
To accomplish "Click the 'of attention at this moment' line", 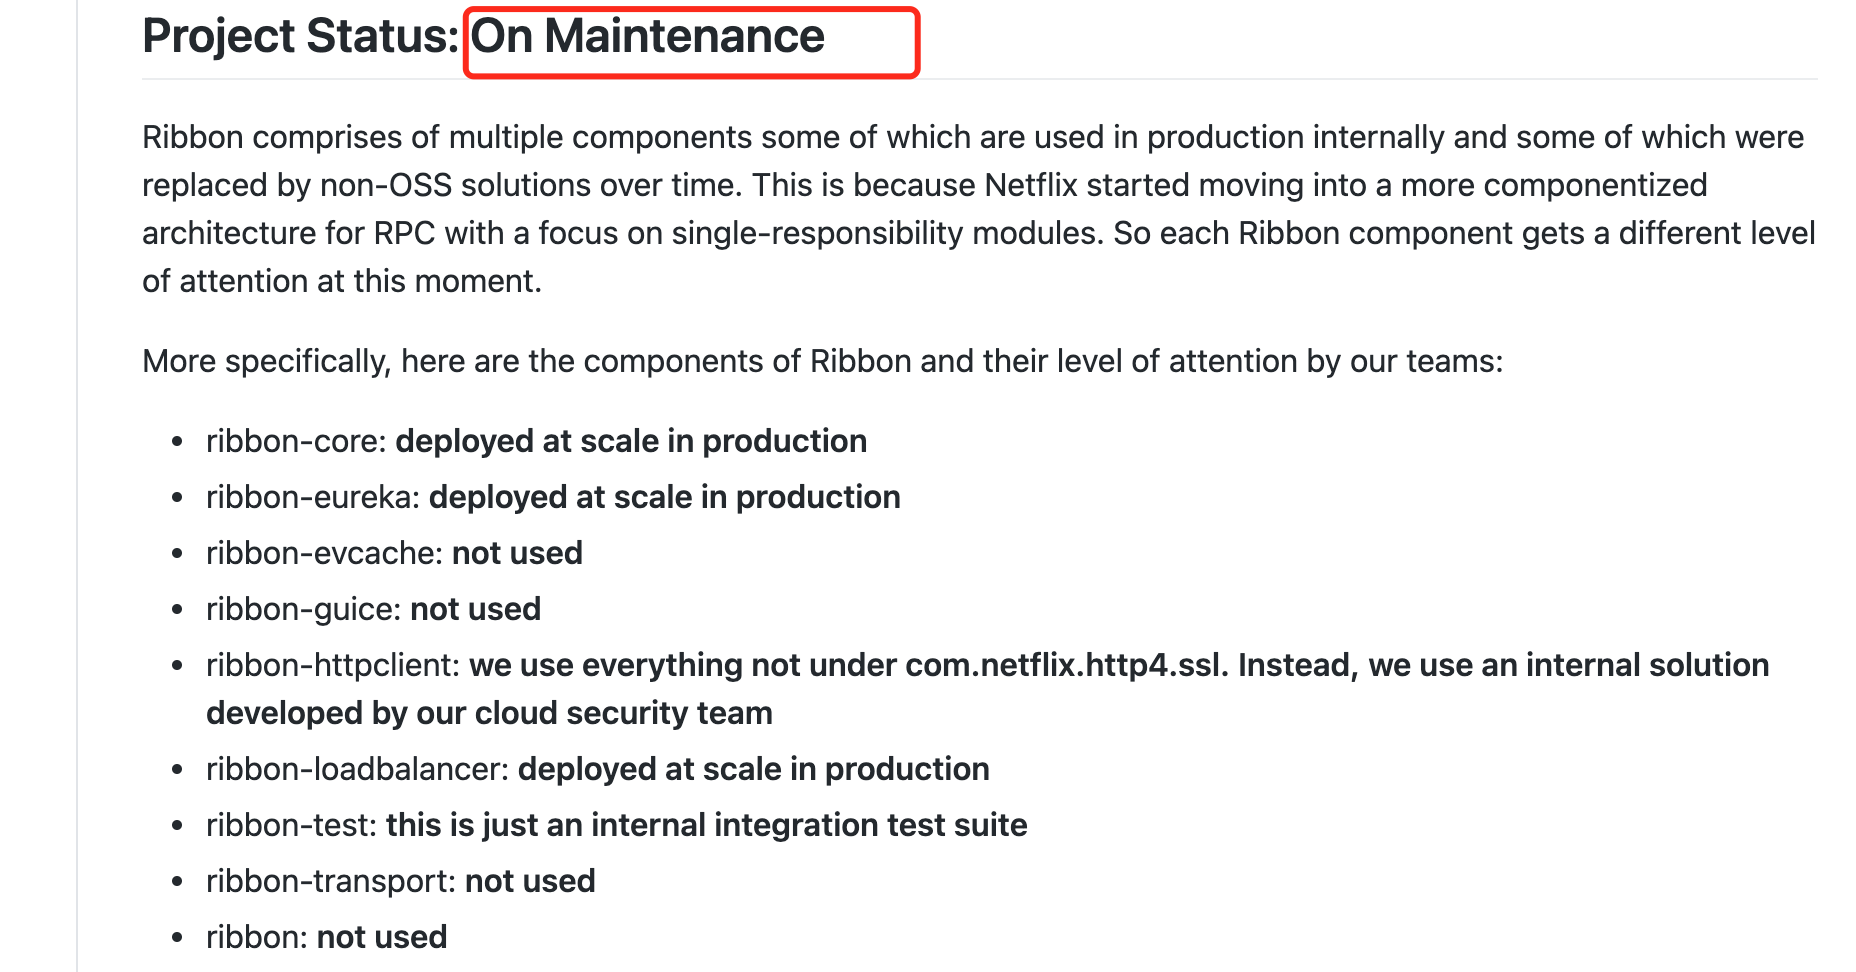I will pyautogui.click(x=342, y=281).
